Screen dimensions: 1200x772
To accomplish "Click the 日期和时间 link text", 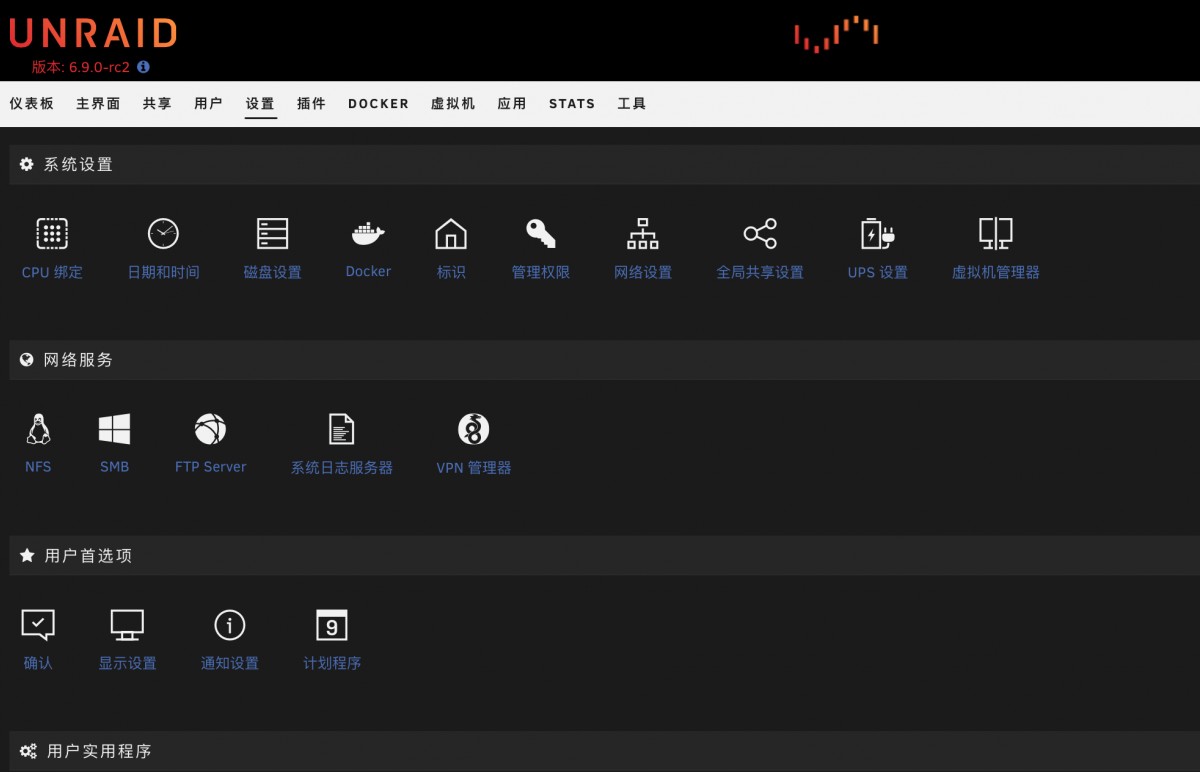I will point(163,272).
